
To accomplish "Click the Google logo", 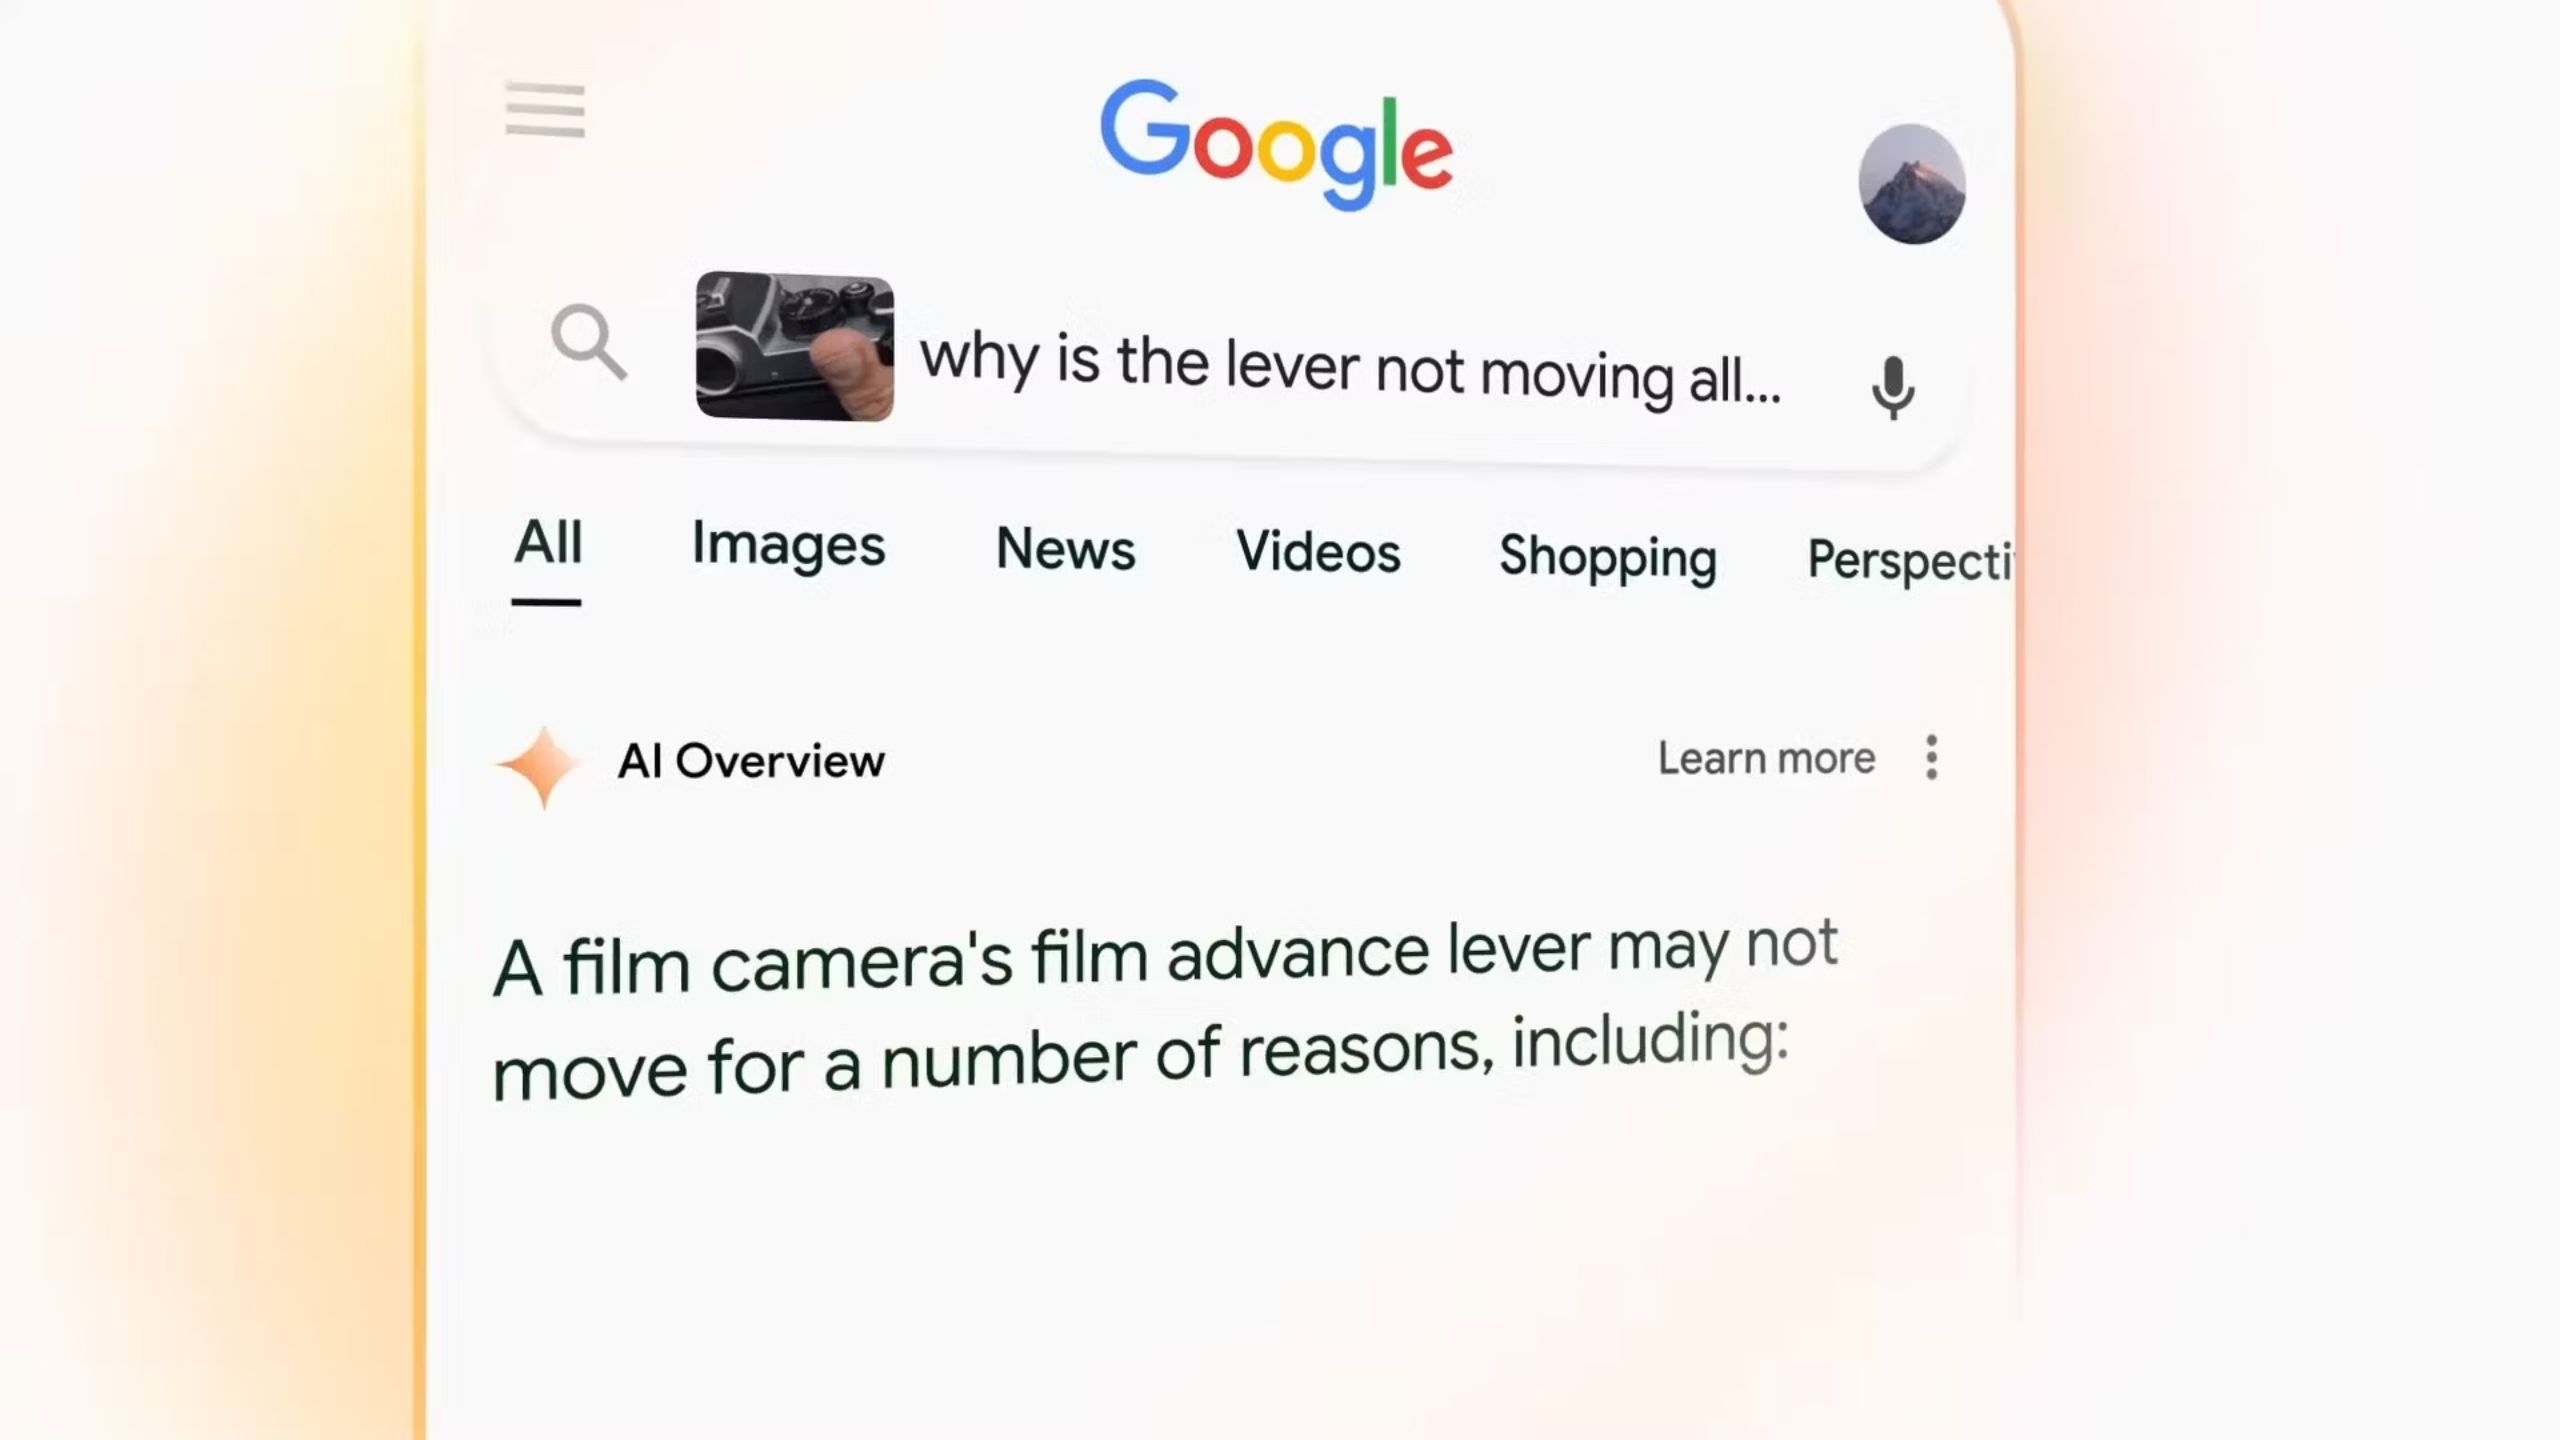I will (x=1276, y=145).
